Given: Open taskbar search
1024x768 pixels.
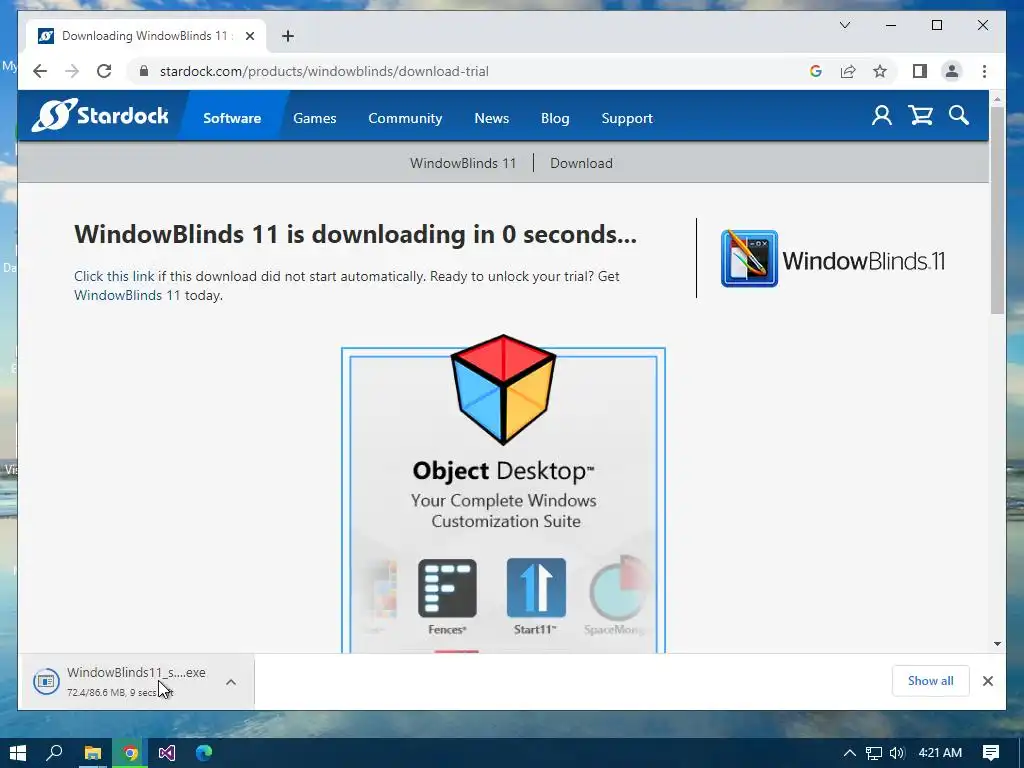Looking at the screenshot, I should pos(54,753).
